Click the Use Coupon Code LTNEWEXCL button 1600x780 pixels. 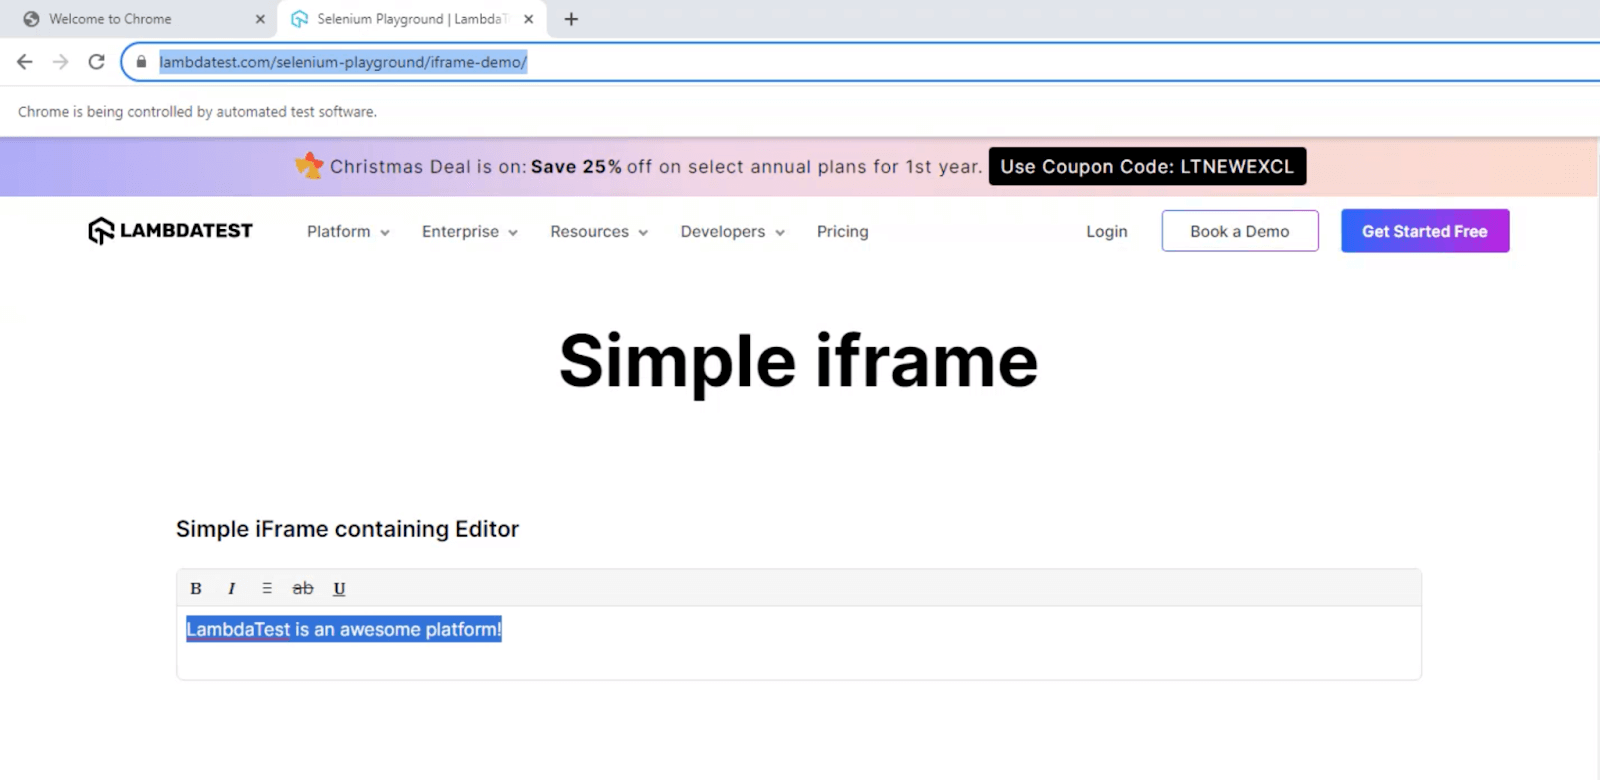coord(1147,167)
